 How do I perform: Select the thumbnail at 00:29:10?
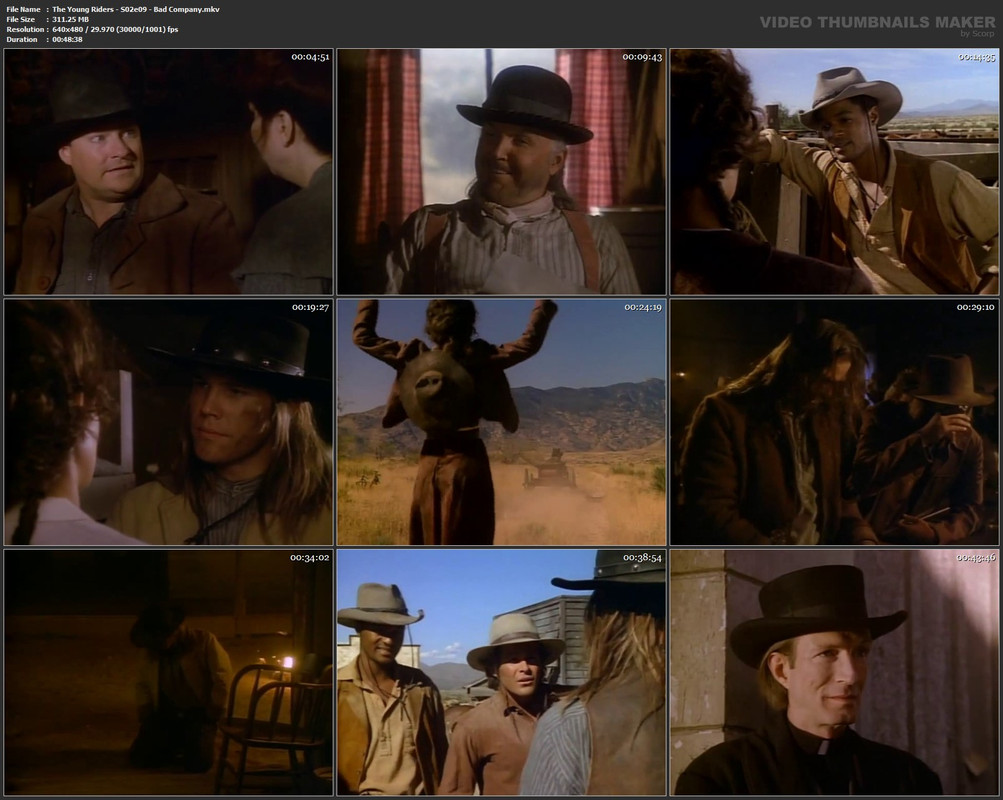coord(834,422)
